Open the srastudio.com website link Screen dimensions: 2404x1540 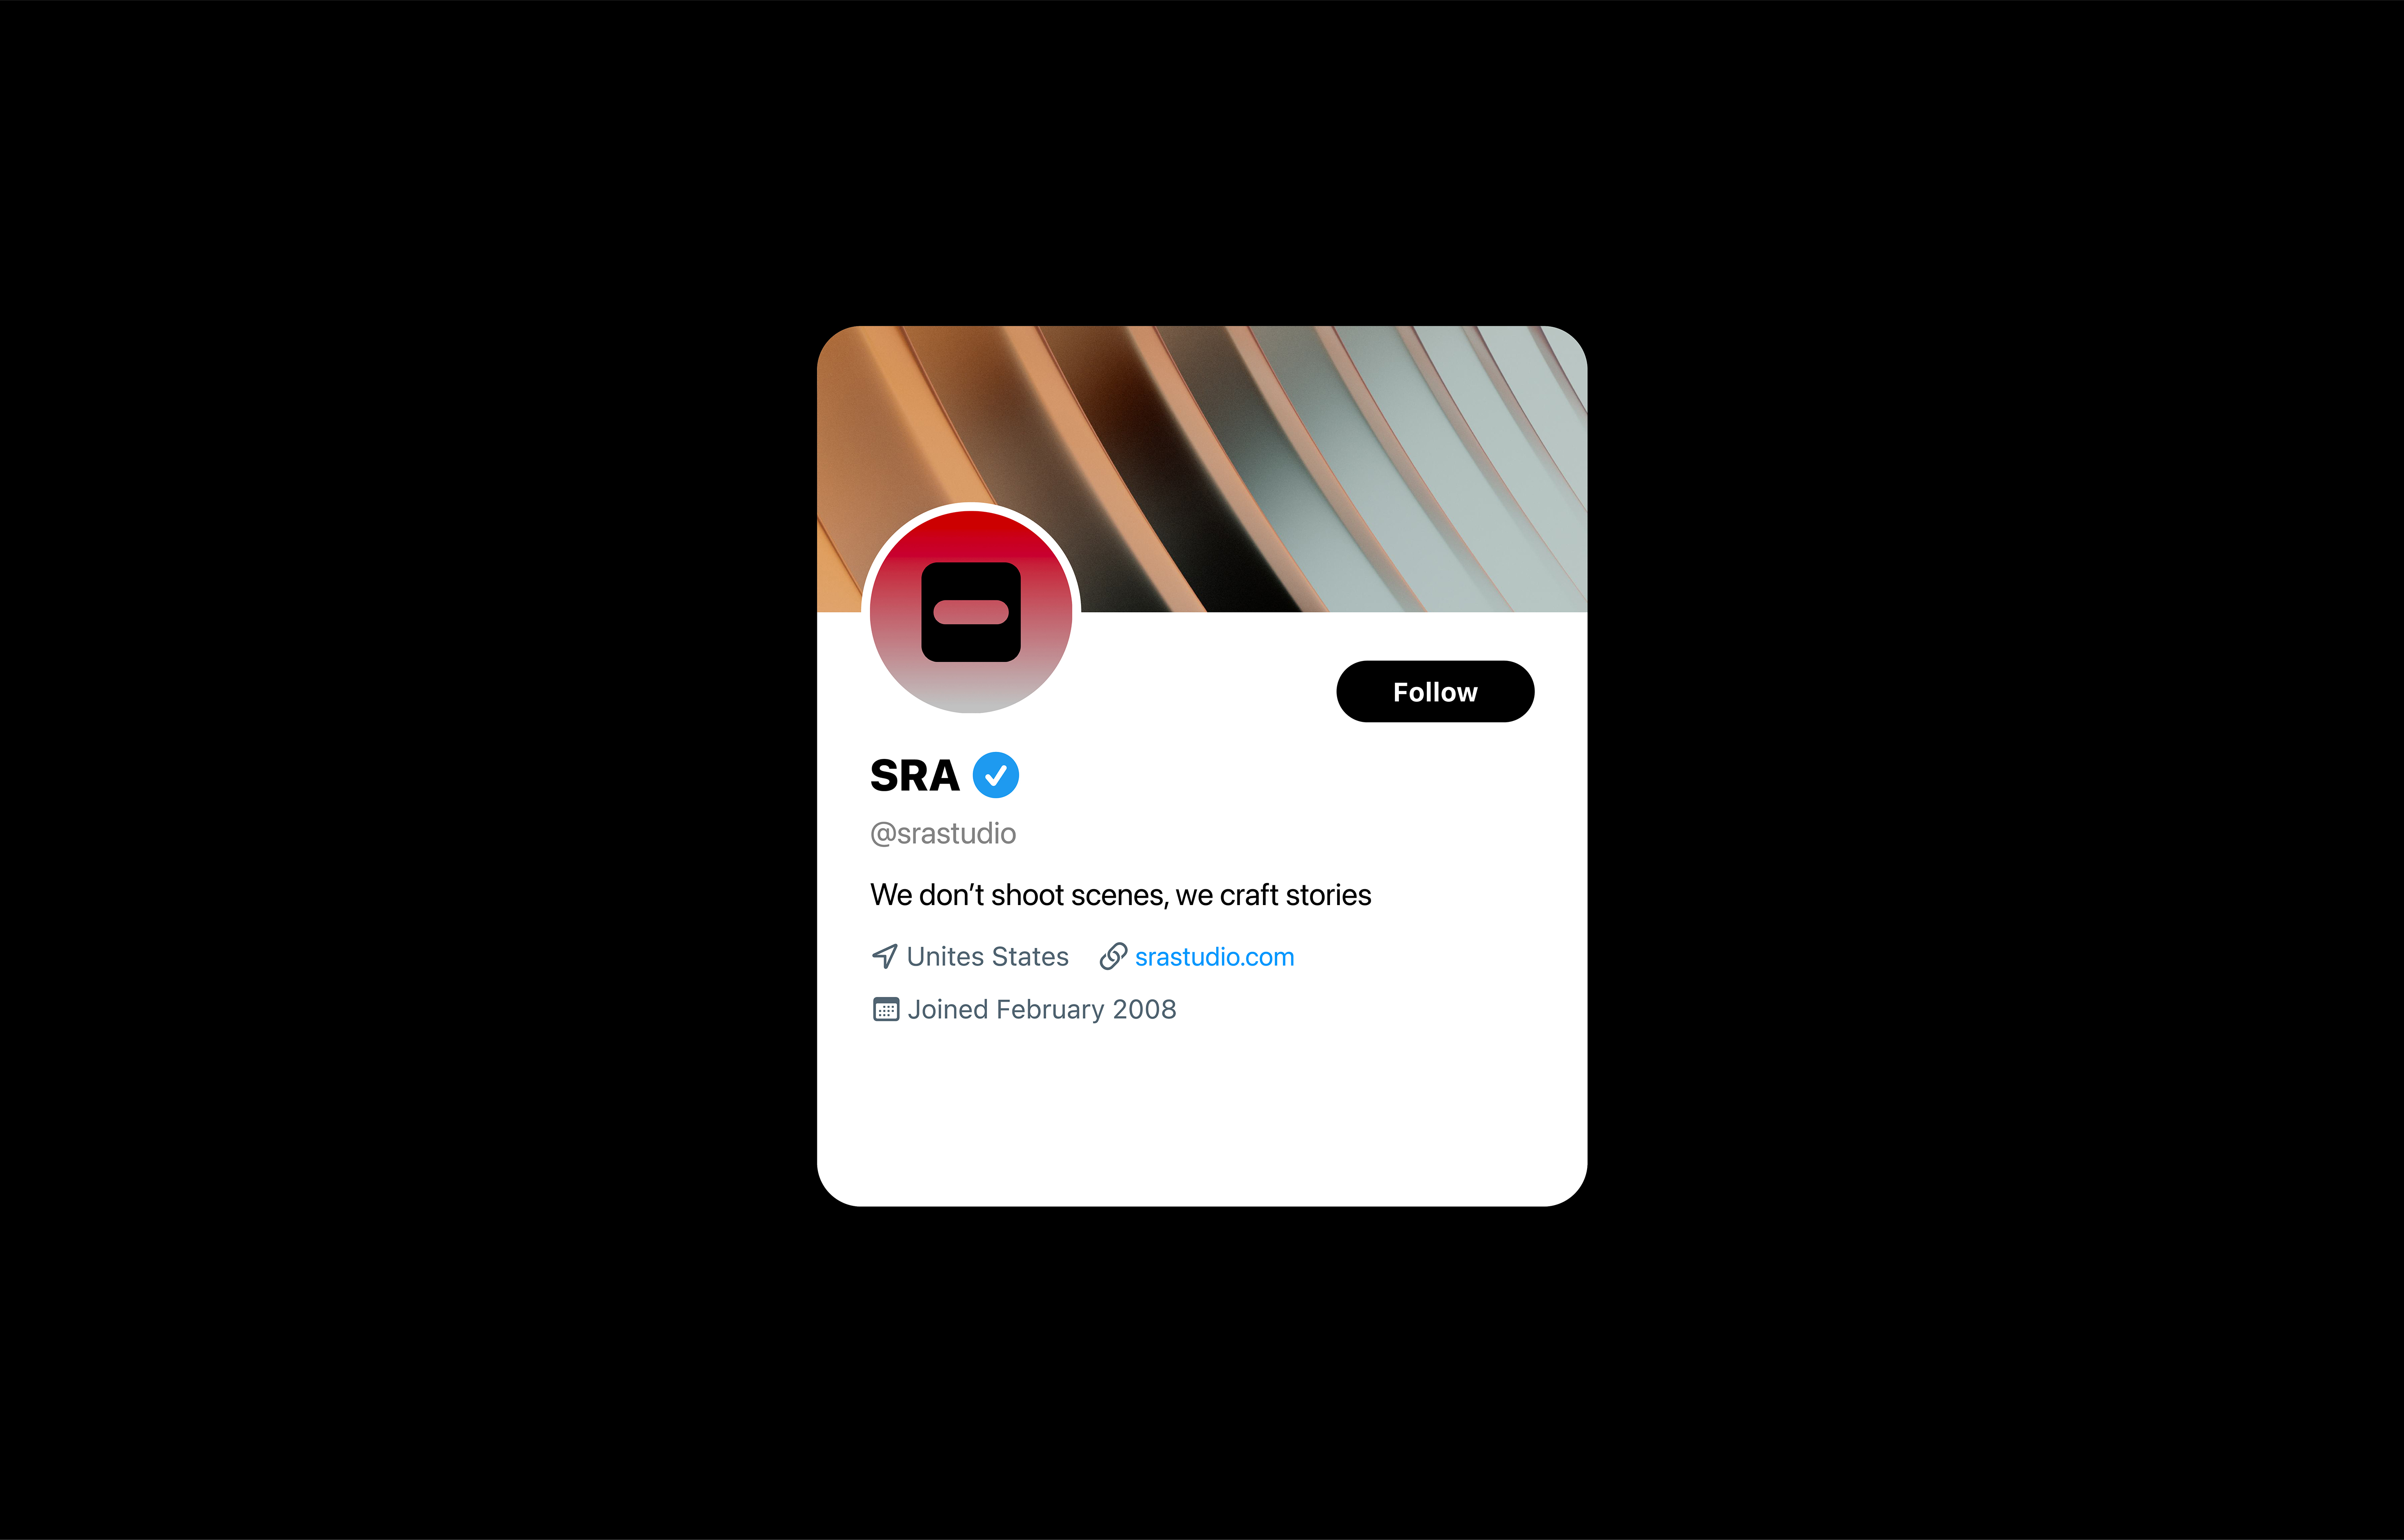pyautogui.click(x=1214, y=957)
